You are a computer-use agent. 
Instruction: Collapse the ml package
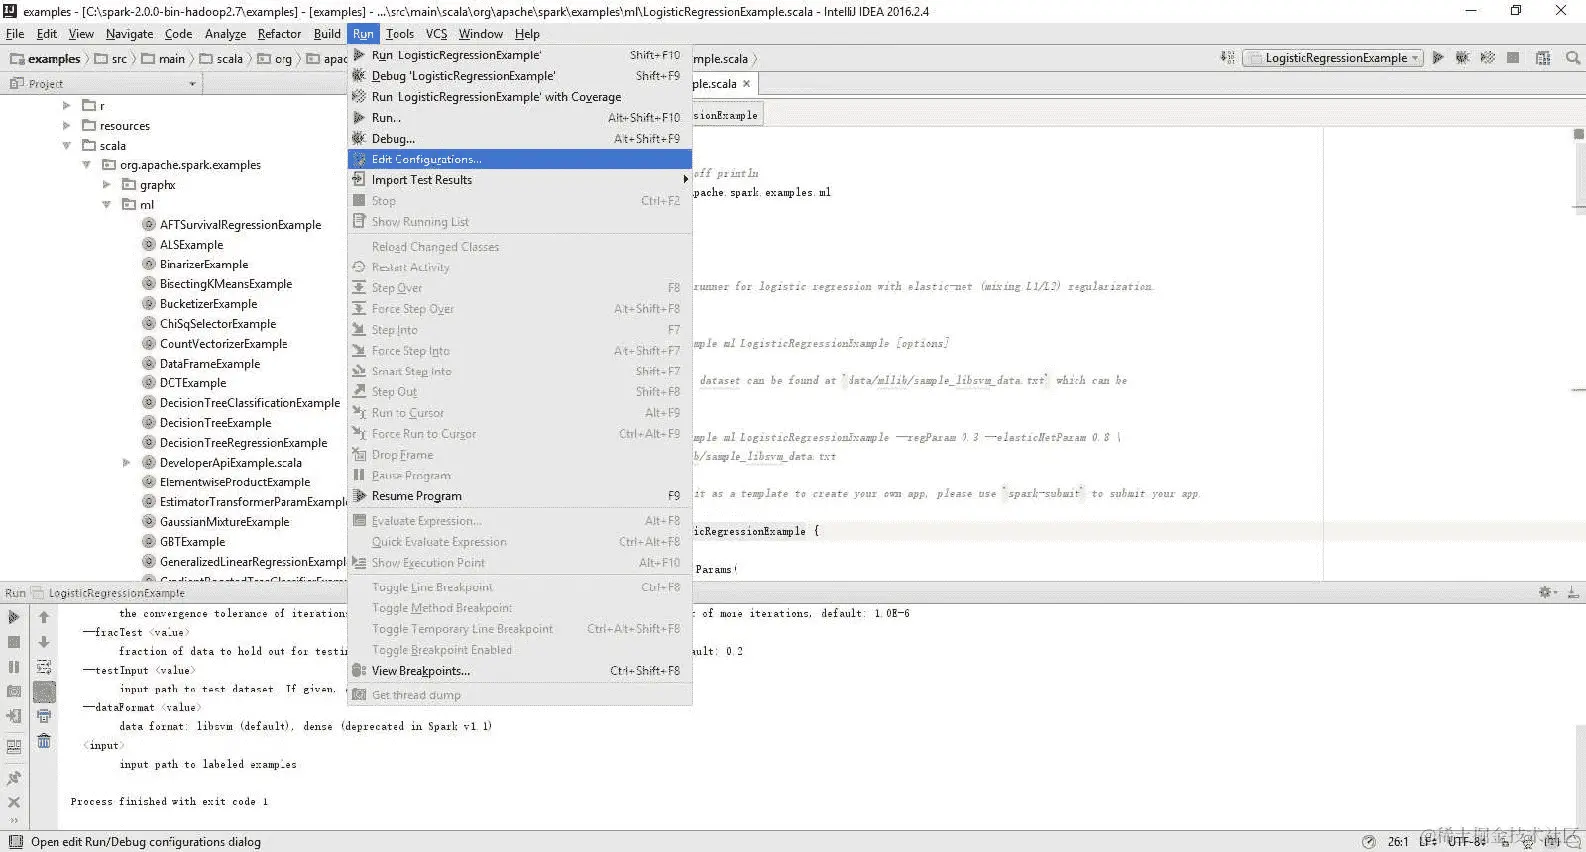click(107, 205)
